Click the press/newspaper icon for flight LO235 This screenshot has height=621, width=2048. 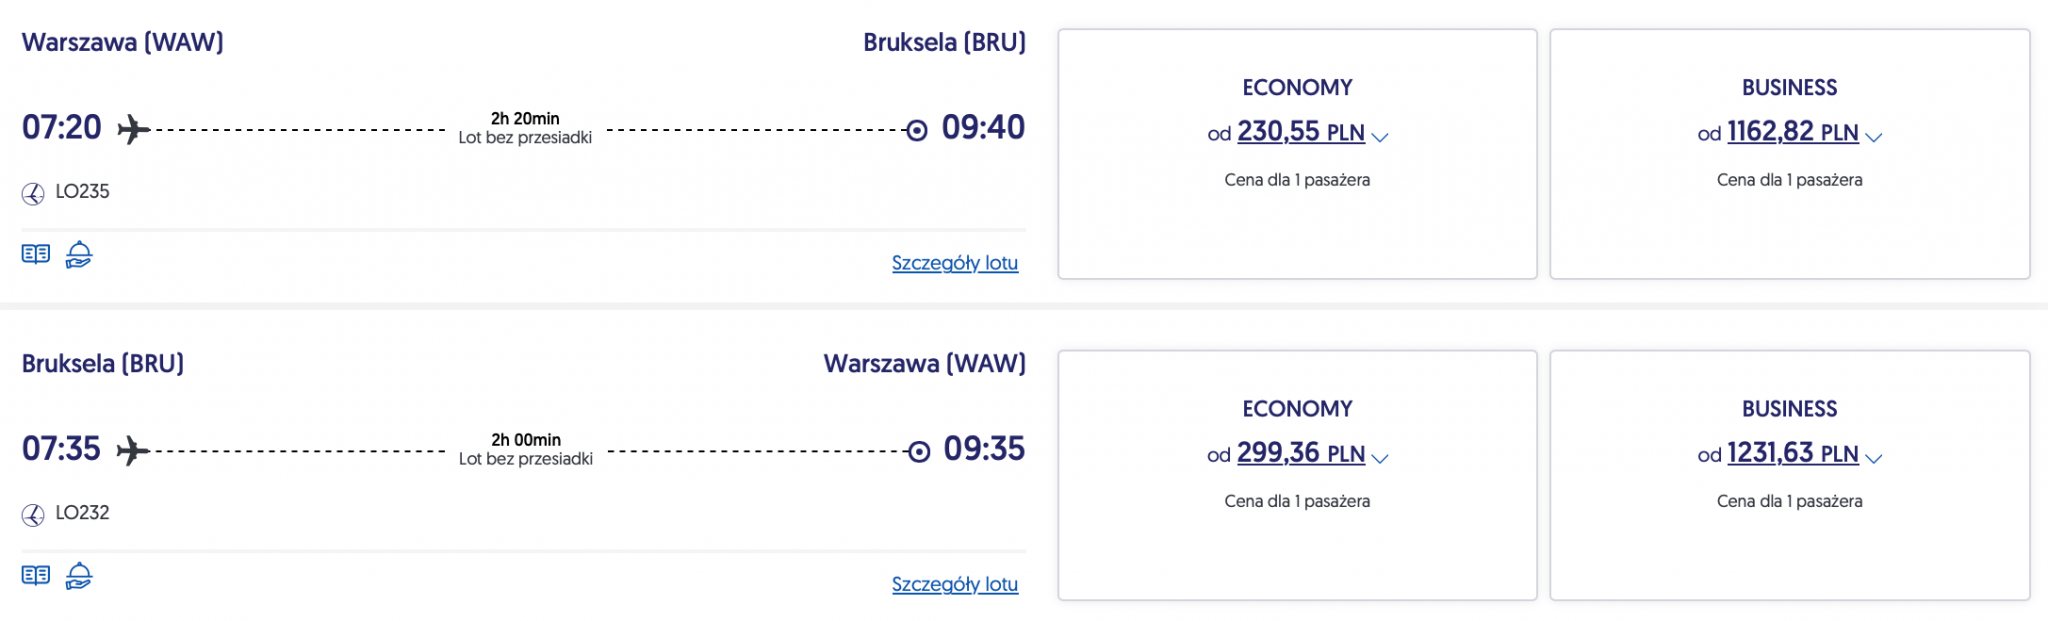tap(36, 254)
